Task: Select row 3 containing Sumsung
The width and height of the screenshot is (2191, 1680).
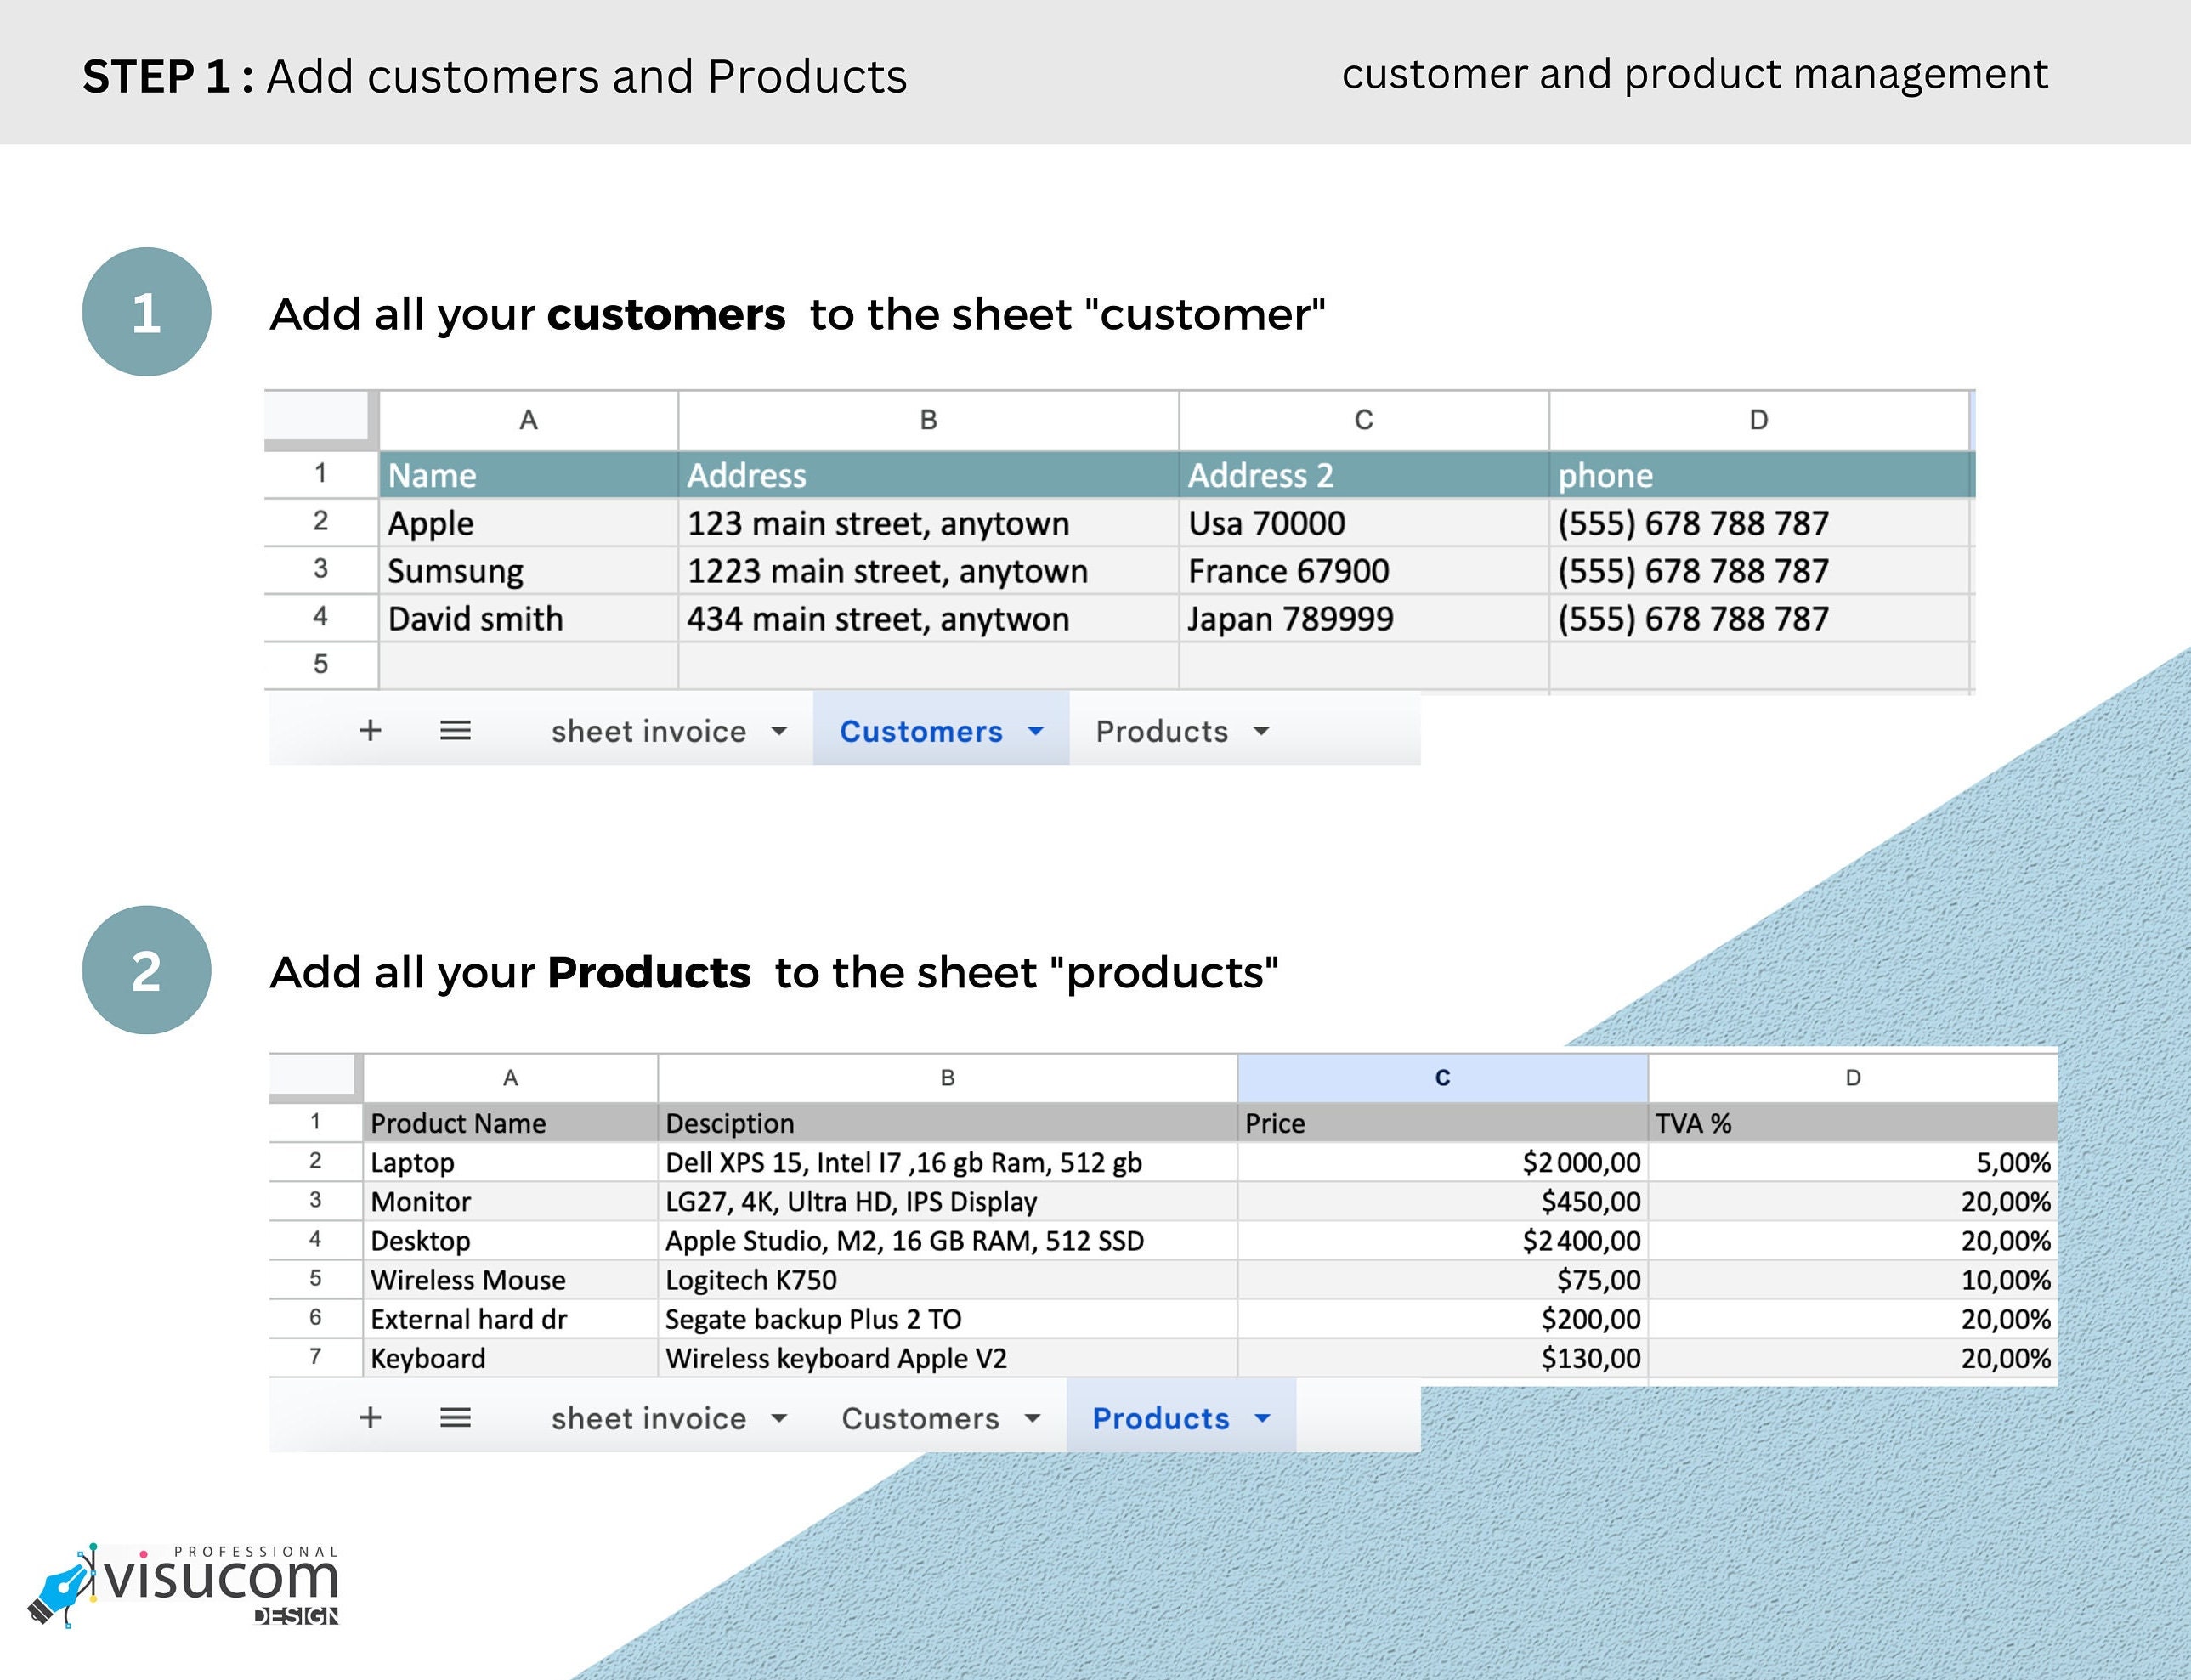Action: tap(320, 570)
